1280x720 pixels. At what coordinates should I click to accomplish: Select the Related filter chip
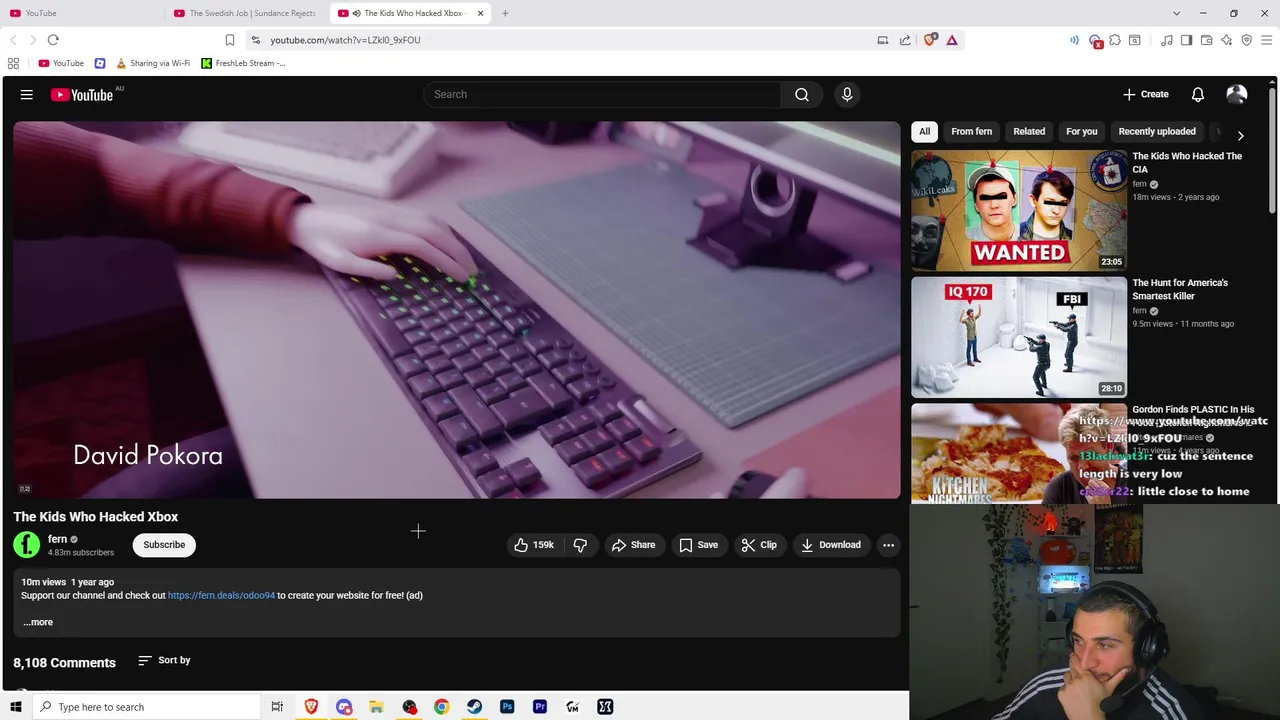1029,131
